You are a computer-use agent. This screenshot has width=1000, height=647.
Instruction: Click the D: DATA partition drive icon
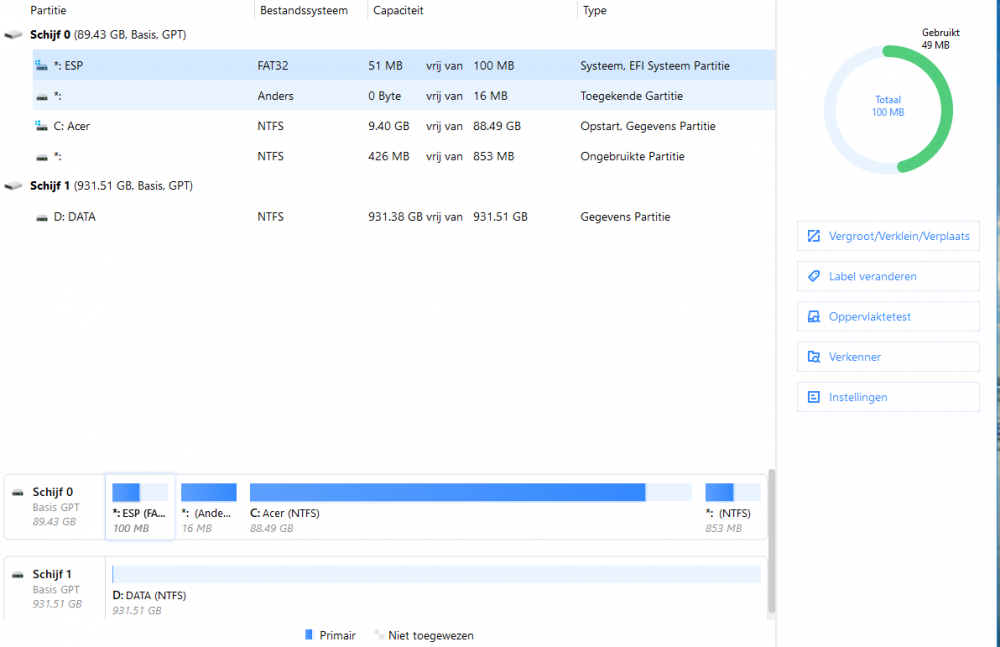41,217
